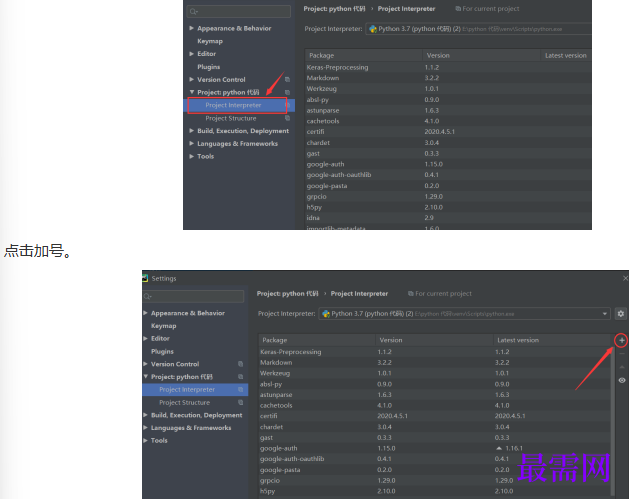
Task: Collapse Project: python arrow in lower Settings window
Action: pos(145,377)
